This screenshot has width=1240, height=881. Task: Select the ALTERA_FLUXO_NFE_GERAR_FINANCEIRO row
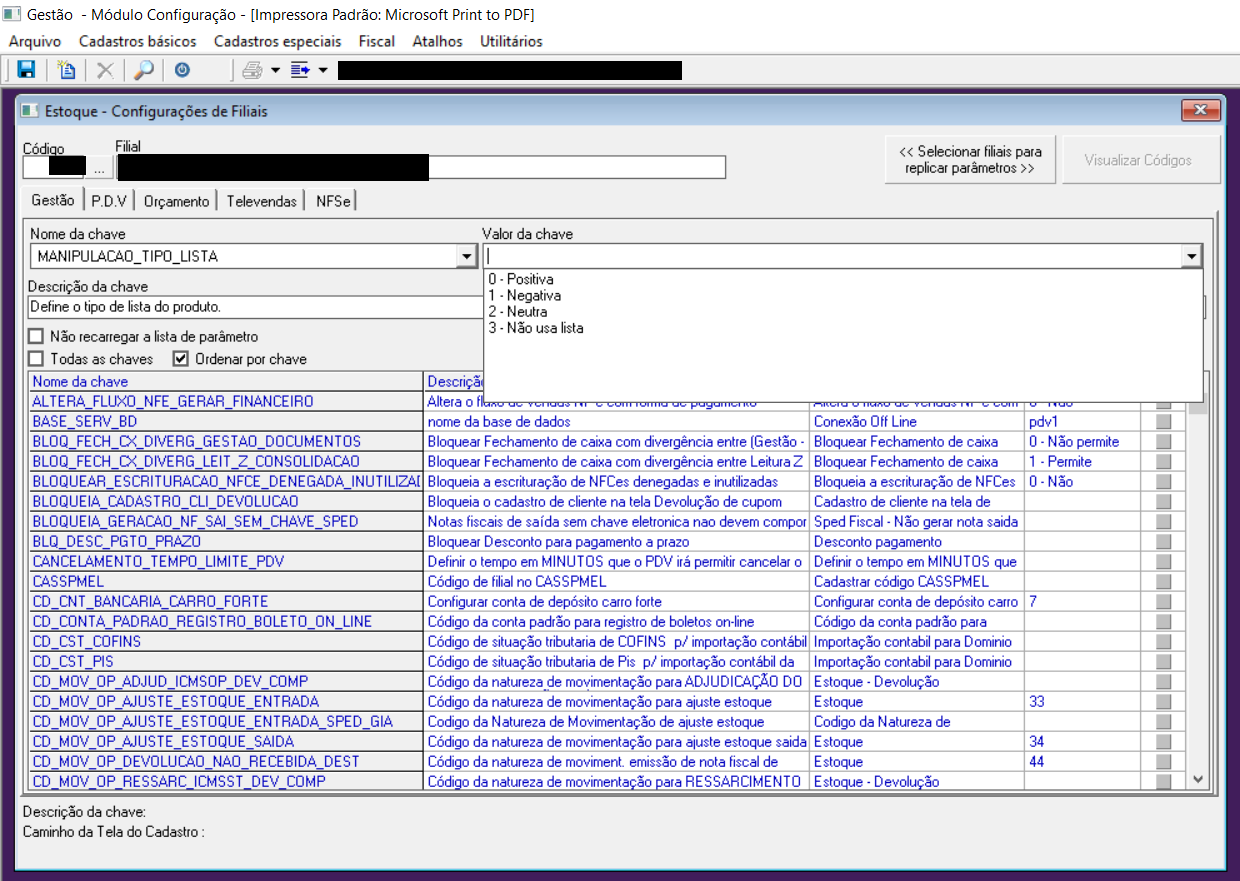pyautogui.click(x=226, y=402)
